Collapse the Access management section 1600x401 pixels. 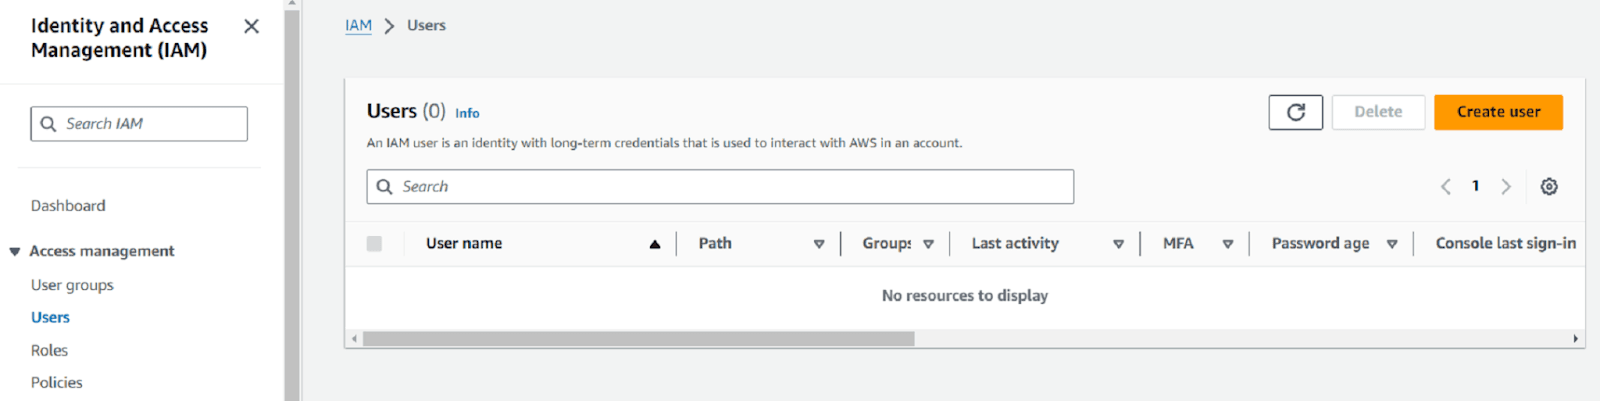click(x=15, y=252)
